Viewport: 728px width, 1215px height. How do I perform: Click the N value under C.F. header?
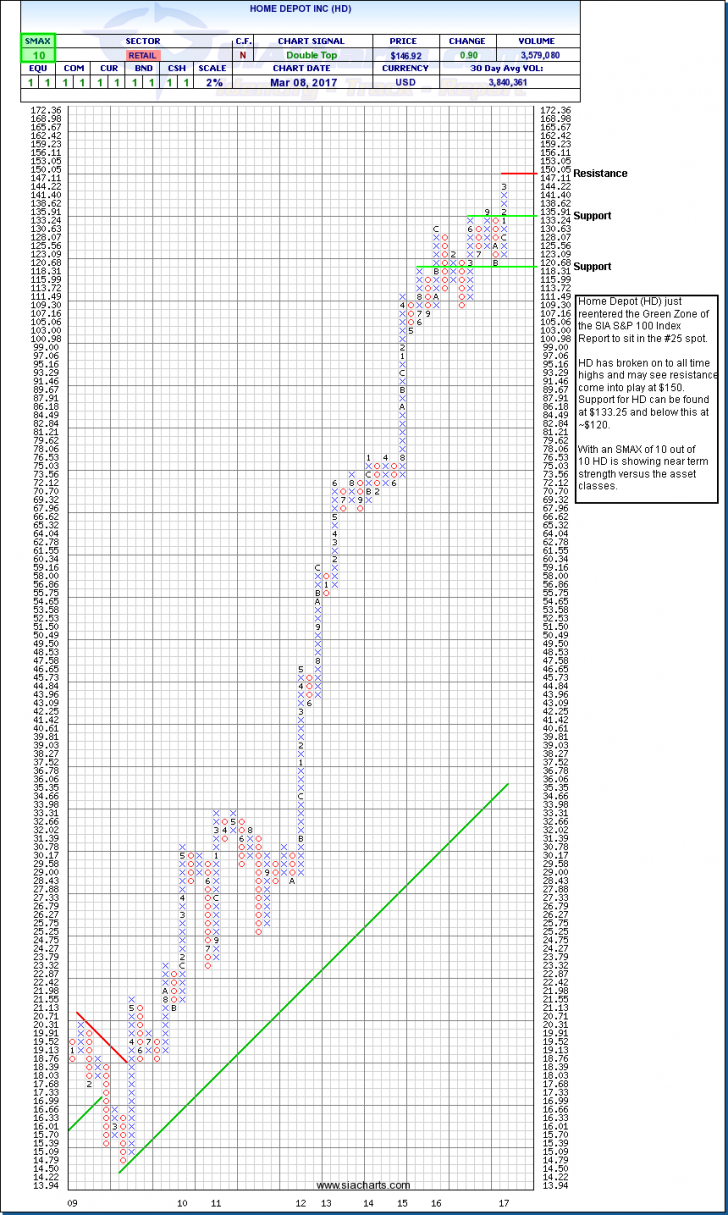click(x=243, y=56)
